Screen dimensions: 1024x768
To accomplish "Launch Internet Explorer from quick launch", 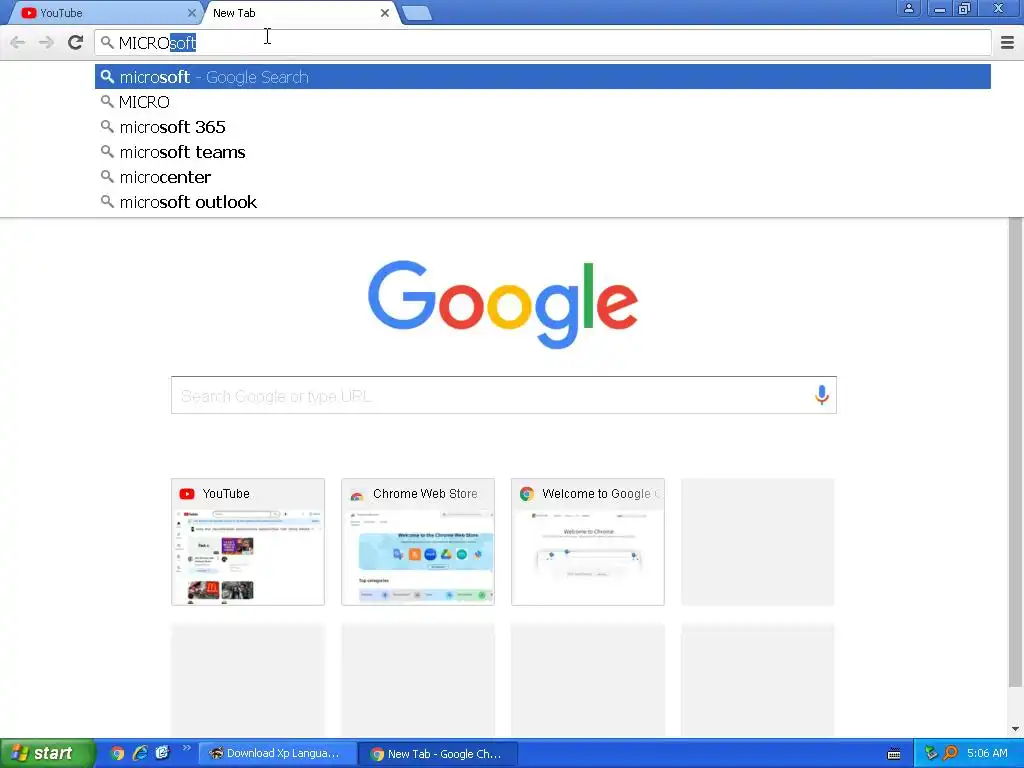I will 140,753.
